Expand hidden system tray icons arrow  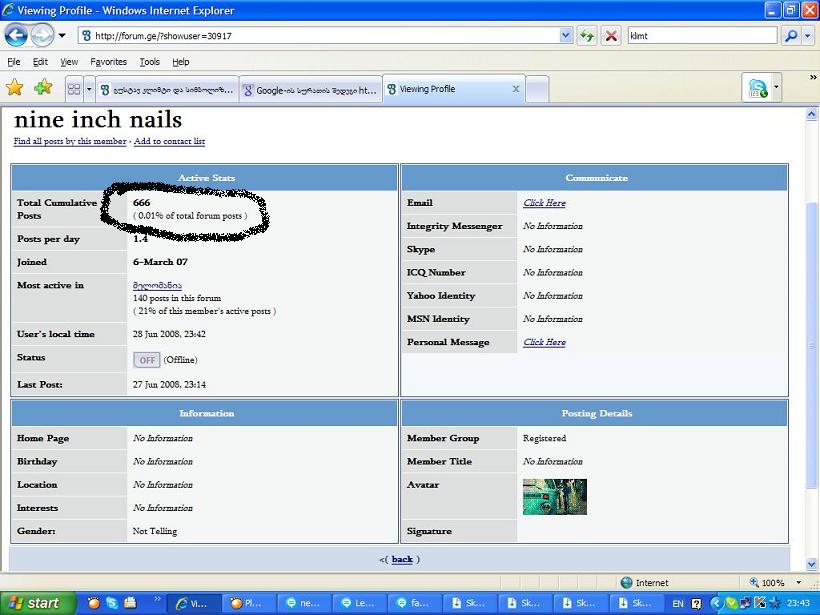click(716, 603)
